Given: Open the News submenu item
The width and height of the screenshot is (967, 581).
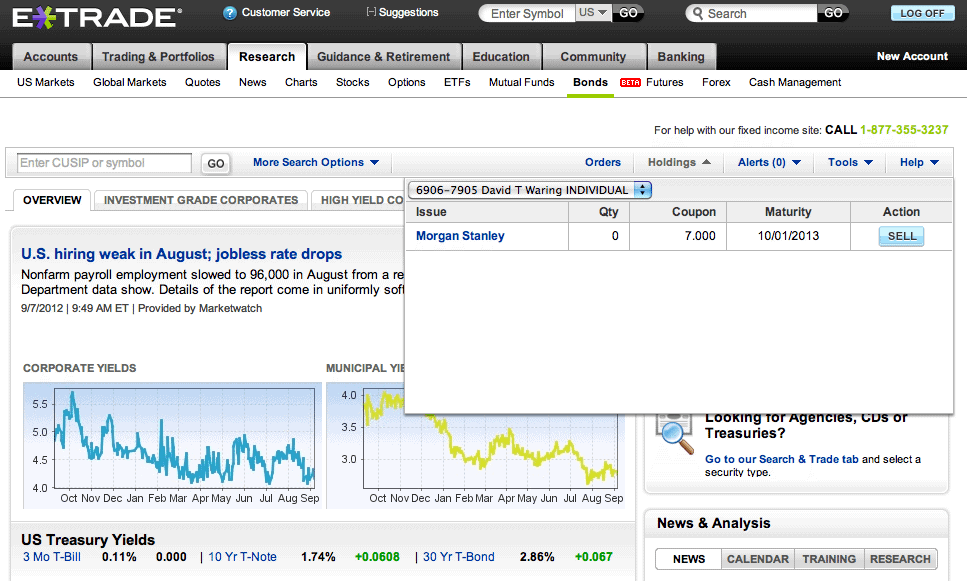Looking at the screenshot, I should [x=253, y=83].
